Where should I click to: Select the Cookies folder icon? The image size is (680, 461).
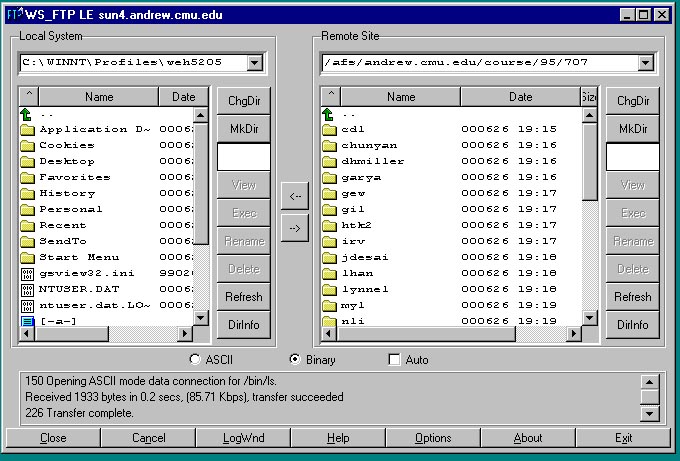27,145
